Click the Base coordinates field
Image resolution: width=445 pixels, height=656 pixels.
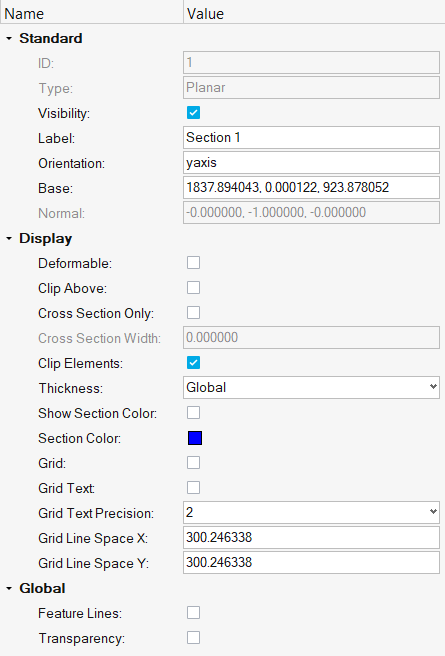[x=311, y=187]
